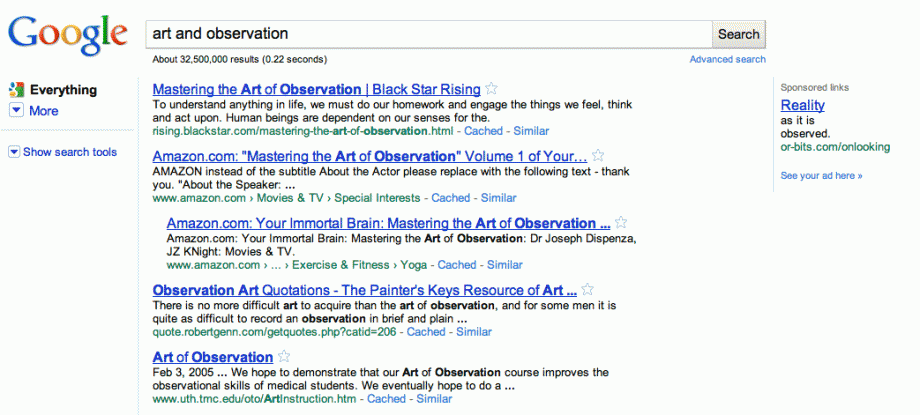The height and width of the screenshot is (415, 920).
Task: Open Similar link for rising.blackstar.com result
Action: [531, 131]
